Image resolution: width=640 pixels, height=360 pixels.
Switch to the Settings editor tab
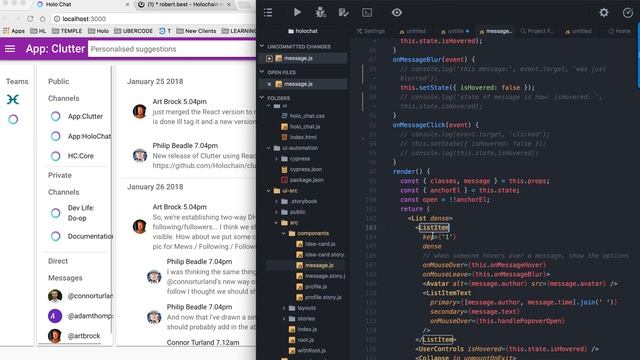pyautogui.click(x=371, y=31)
